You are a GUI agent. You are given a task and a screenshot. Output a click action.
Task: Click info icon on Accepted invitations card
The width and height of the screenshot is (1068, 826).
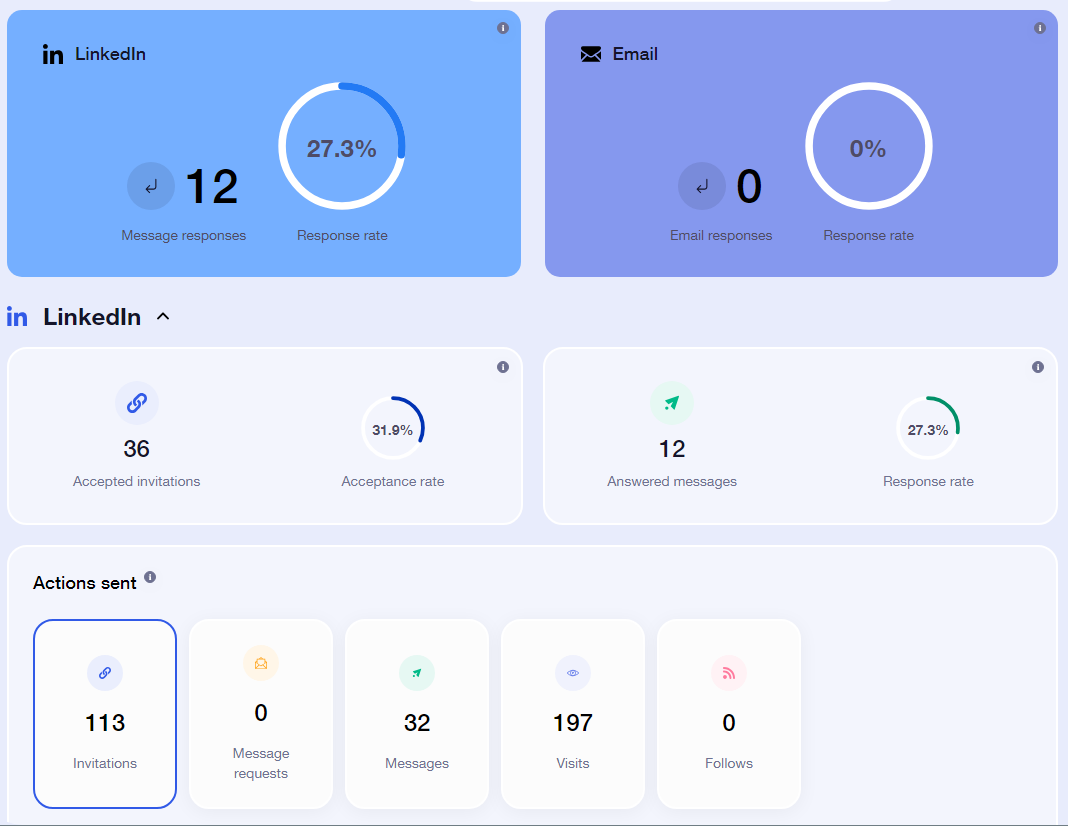click(503, 367)
